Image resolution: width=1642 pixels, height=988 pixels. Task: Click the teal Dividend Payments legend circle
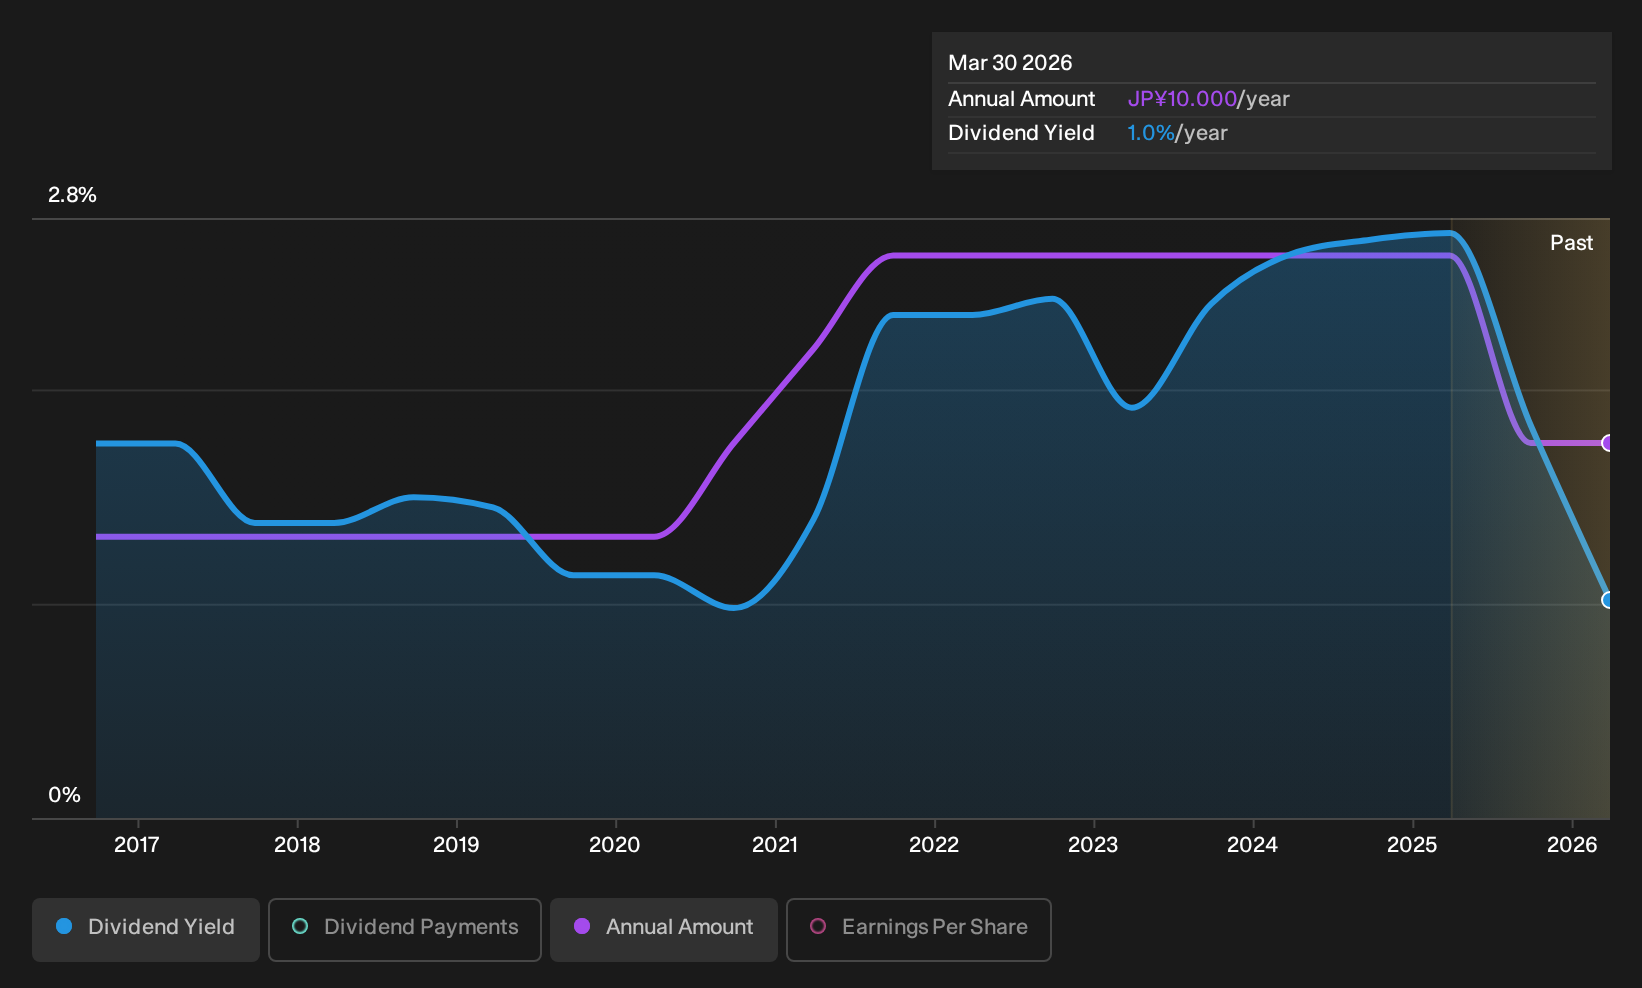coord(300,926)
